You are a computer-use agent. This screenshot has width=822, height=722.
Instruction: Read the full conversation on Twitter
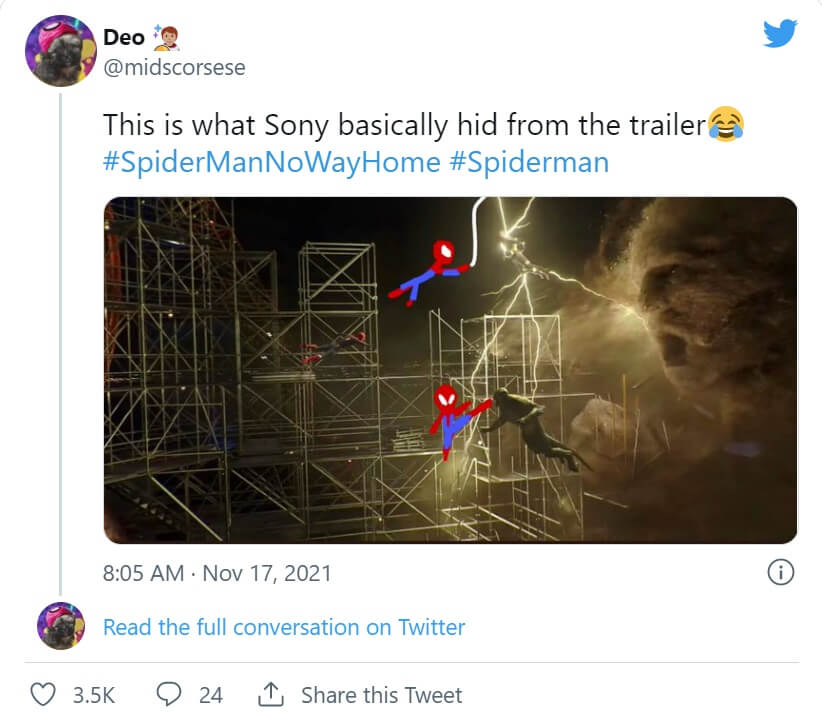(x=284, y=627)
